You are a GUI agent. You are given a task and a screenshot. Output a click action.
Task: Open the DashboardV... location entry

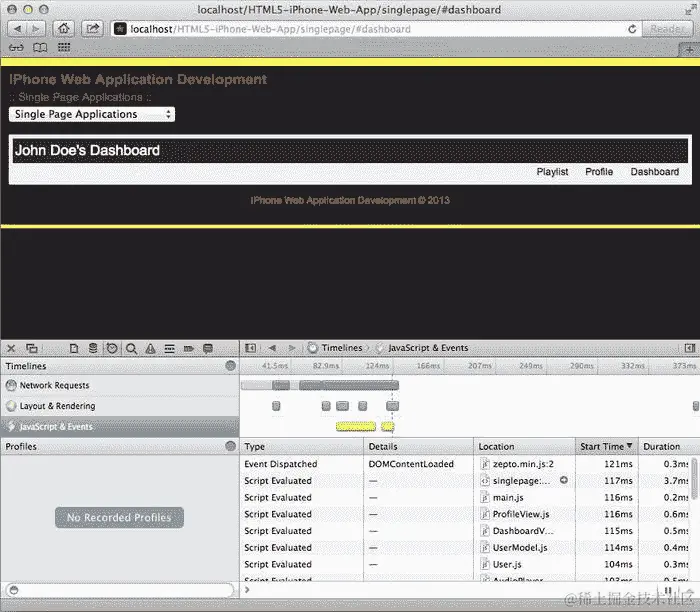pos(523,531)
